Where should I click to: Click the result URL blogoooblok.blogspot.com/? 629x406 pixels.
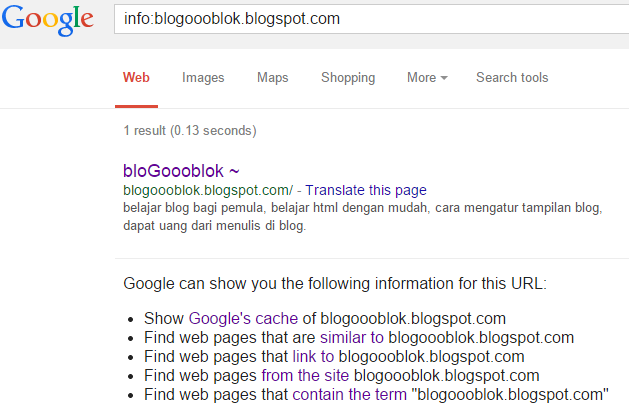coord(208,190)
